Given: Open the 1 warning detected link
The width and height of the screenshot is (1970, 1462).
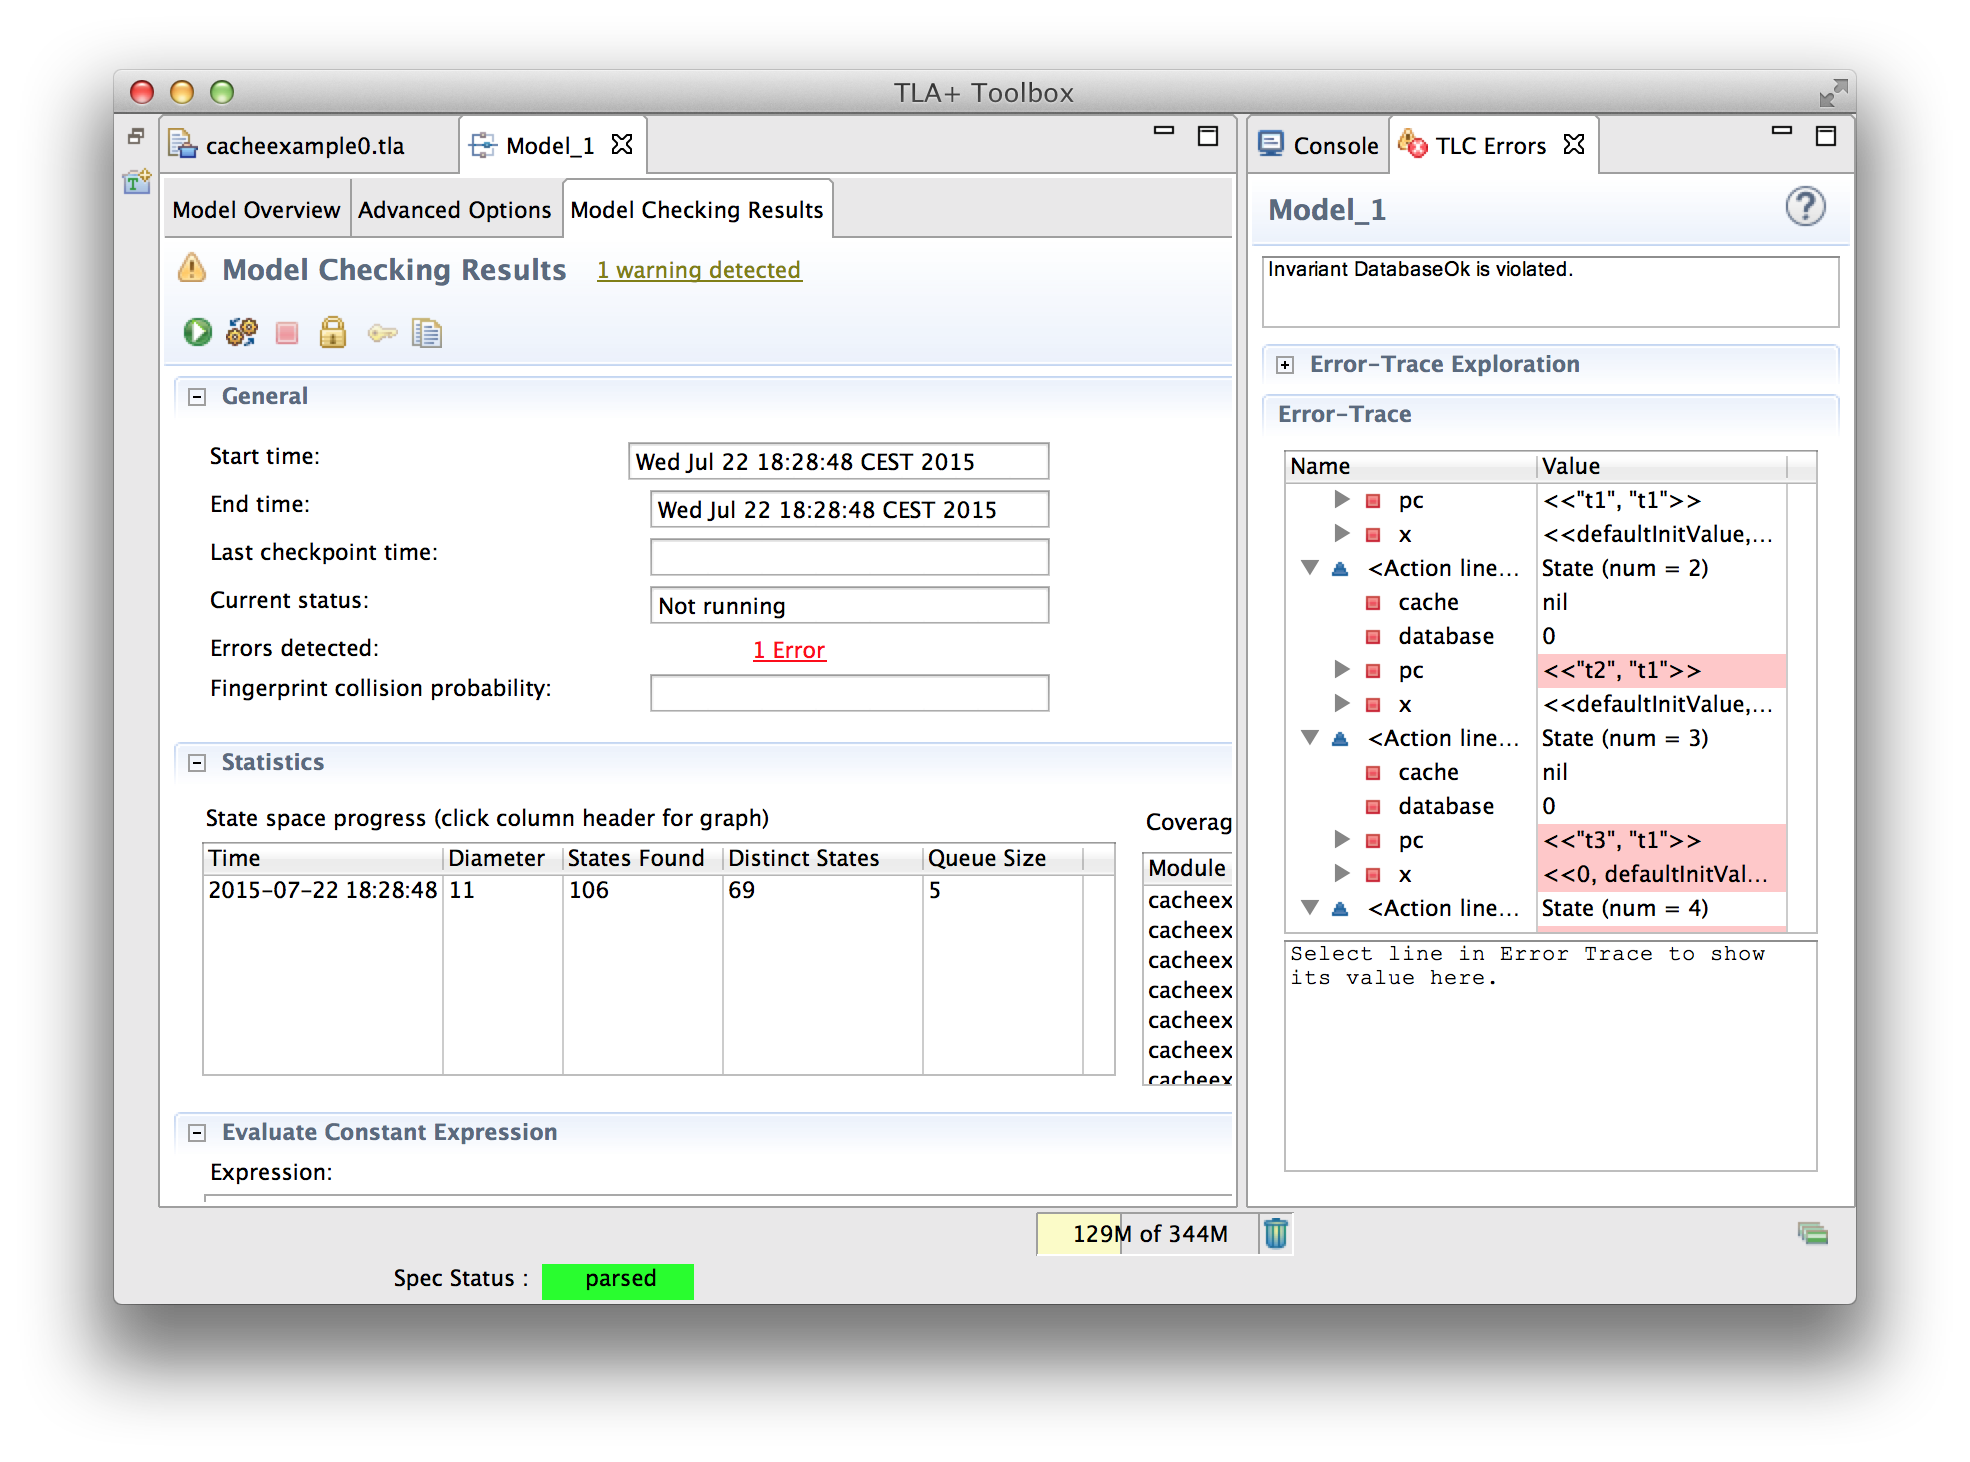Looking at the screenshot, I should [698, 269].
